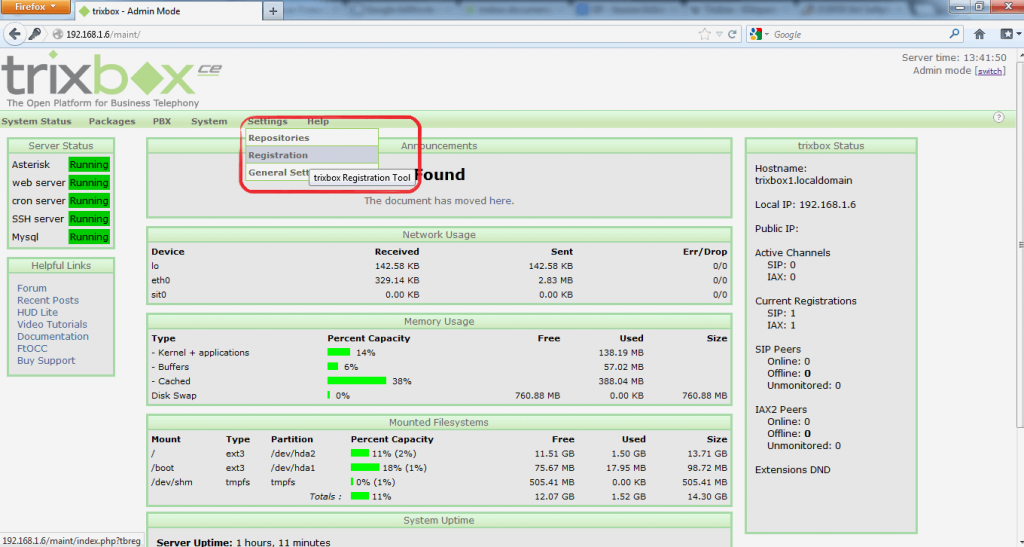The height and width of the screenshot is (547, 1024).
Task: Click the /boot 18% capacity bar
Action: click(x=365, y=468)
